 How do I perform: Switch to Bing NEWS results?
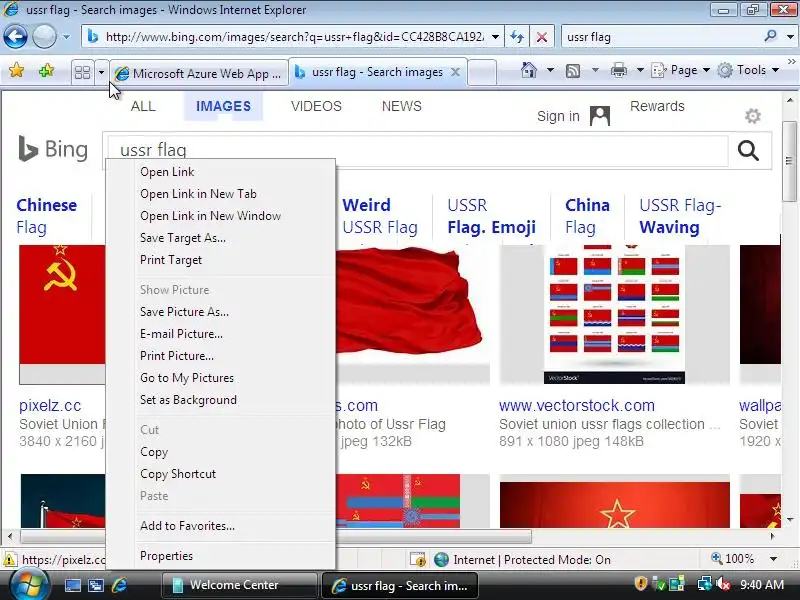point(402,106)
